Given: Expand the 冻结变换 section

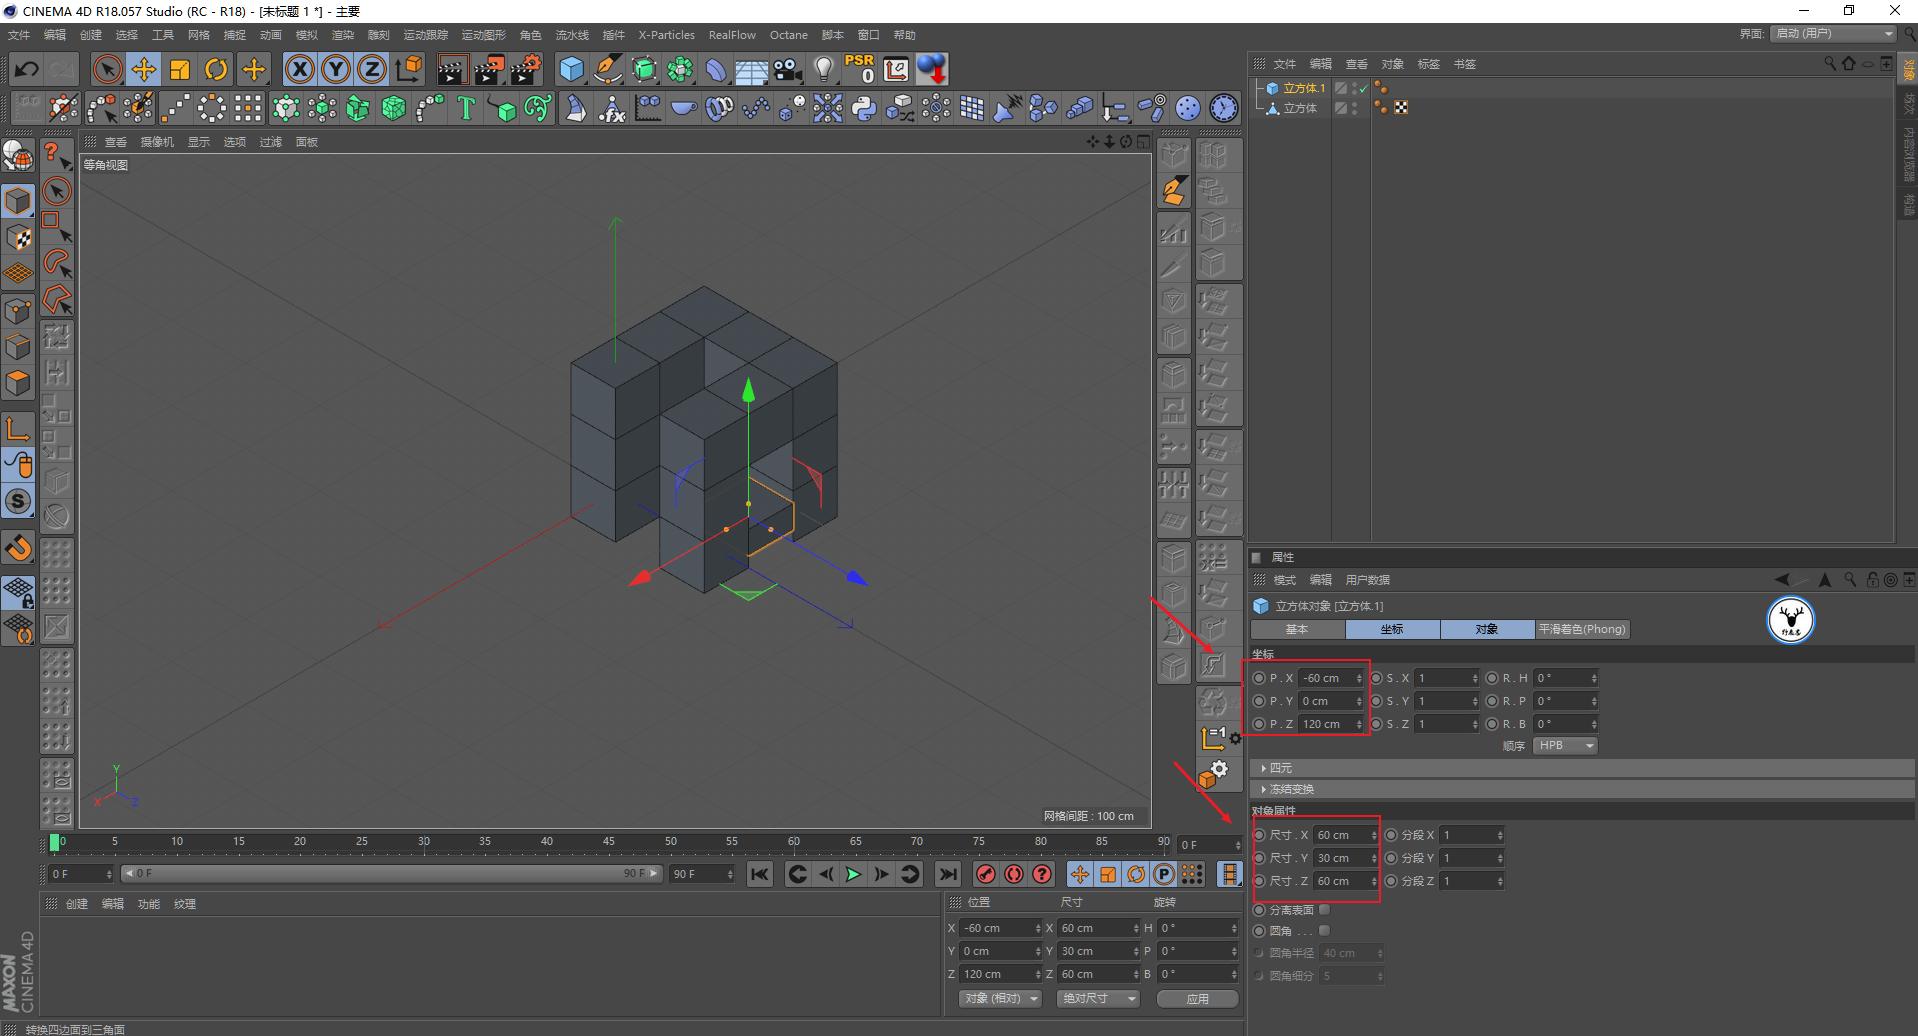Looking at the screenshot, I should (1290, 789).
